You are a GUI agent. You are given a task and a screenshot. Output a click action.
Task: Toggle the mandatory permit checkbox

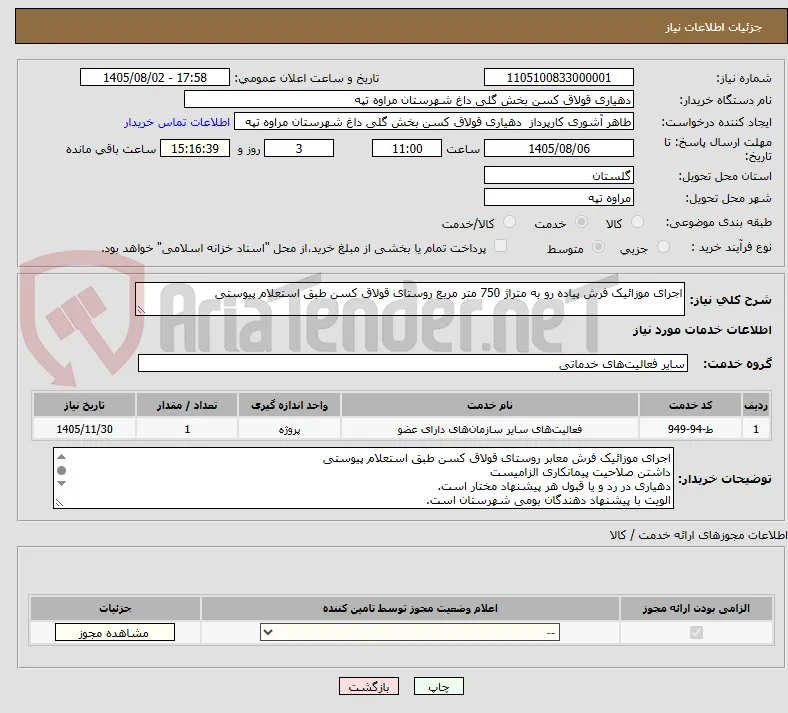pyautogui.click(x=696, y=632)
